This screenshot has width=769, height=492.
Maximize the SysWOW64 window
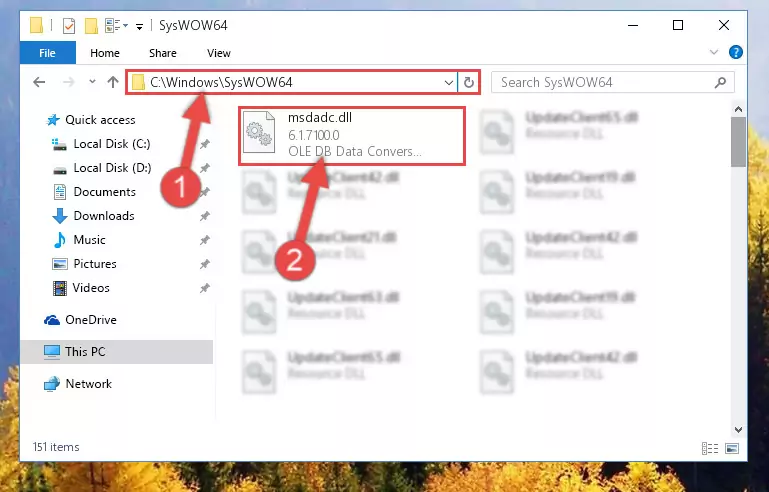[678, 25]
